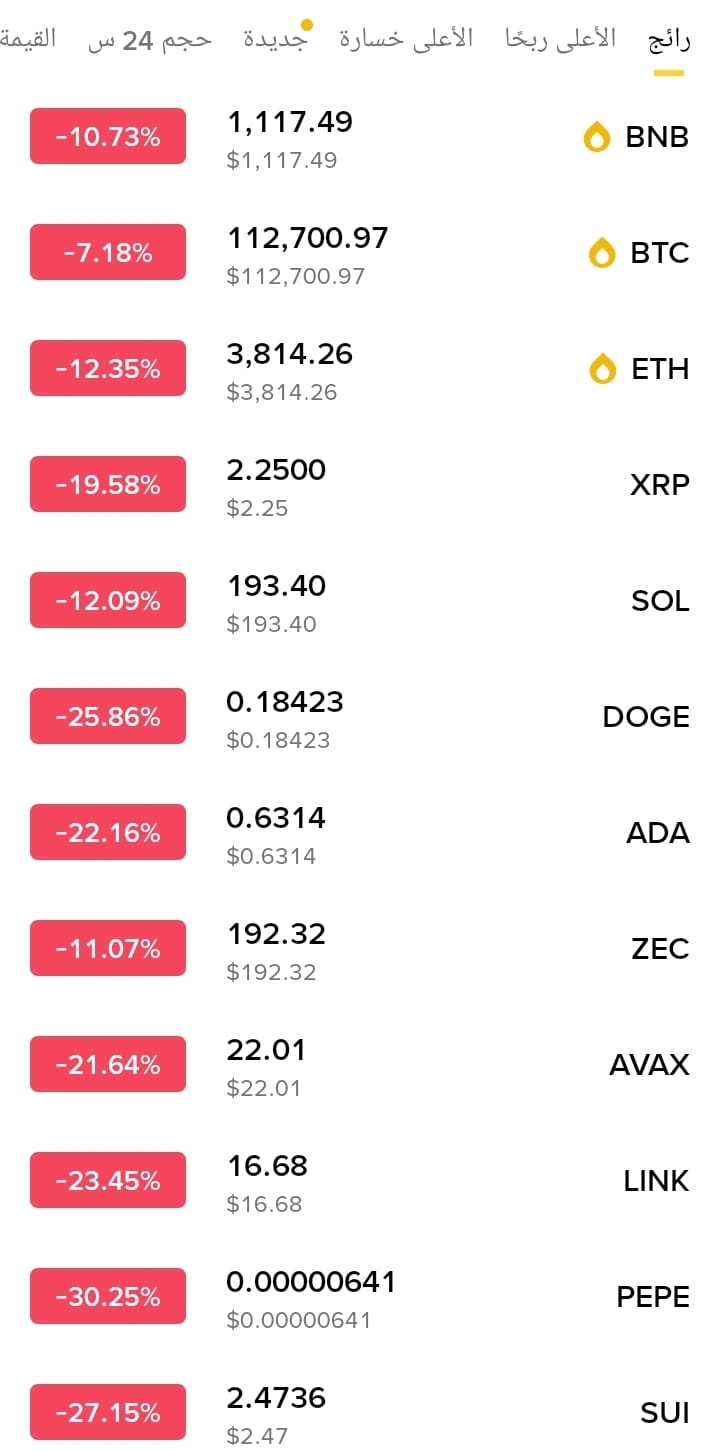The image size is (719, 1452).
Task: Tap the -10.73% change badge for BNB
Action: point(108,136)
